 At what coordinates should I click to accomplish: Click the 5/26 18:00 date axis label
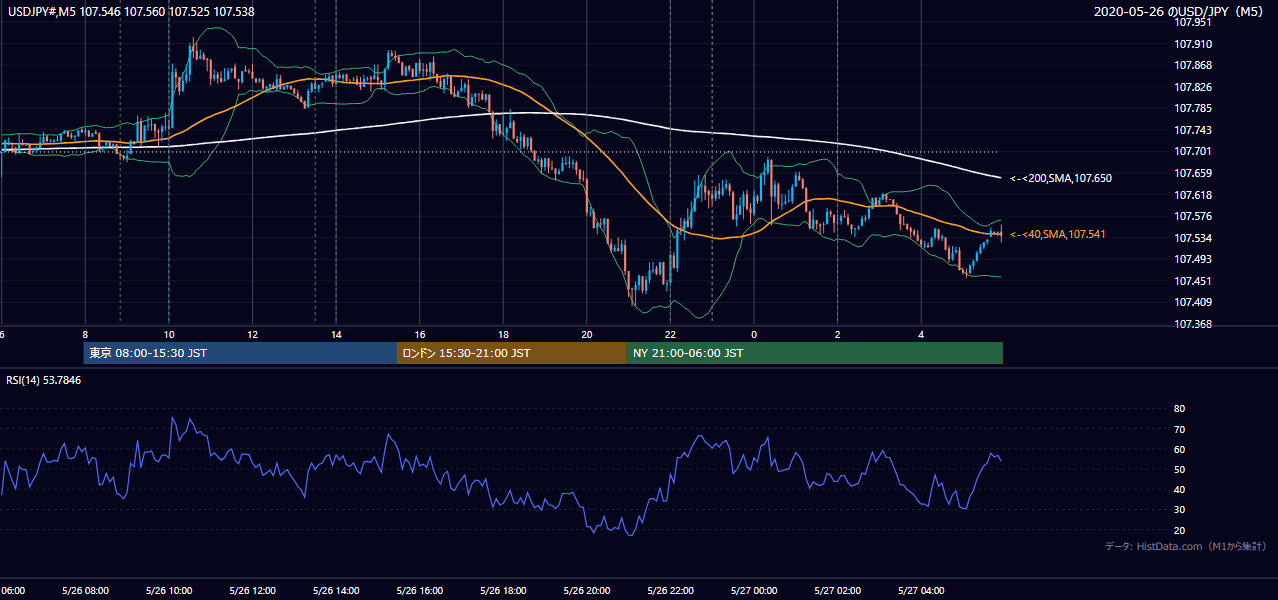504,591
